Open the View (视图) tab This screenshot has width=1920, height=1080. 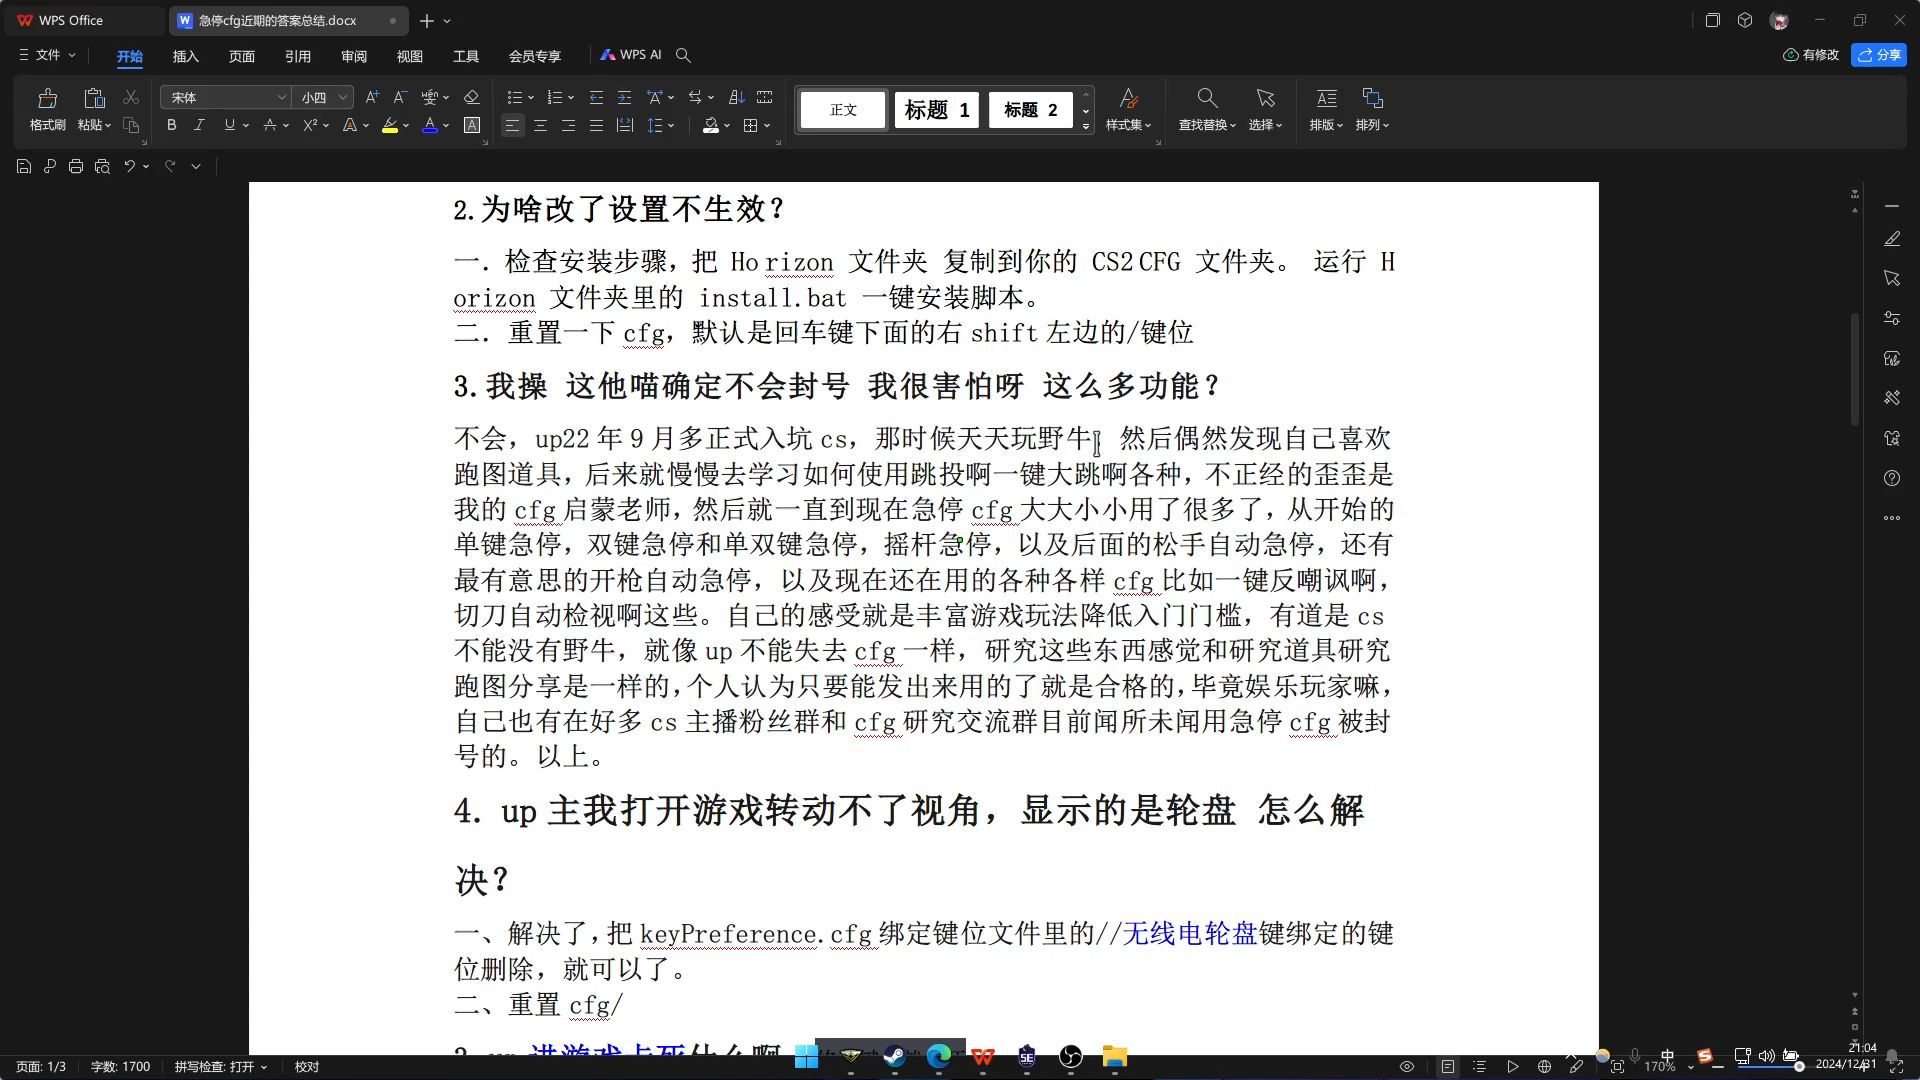pos(410,56)
